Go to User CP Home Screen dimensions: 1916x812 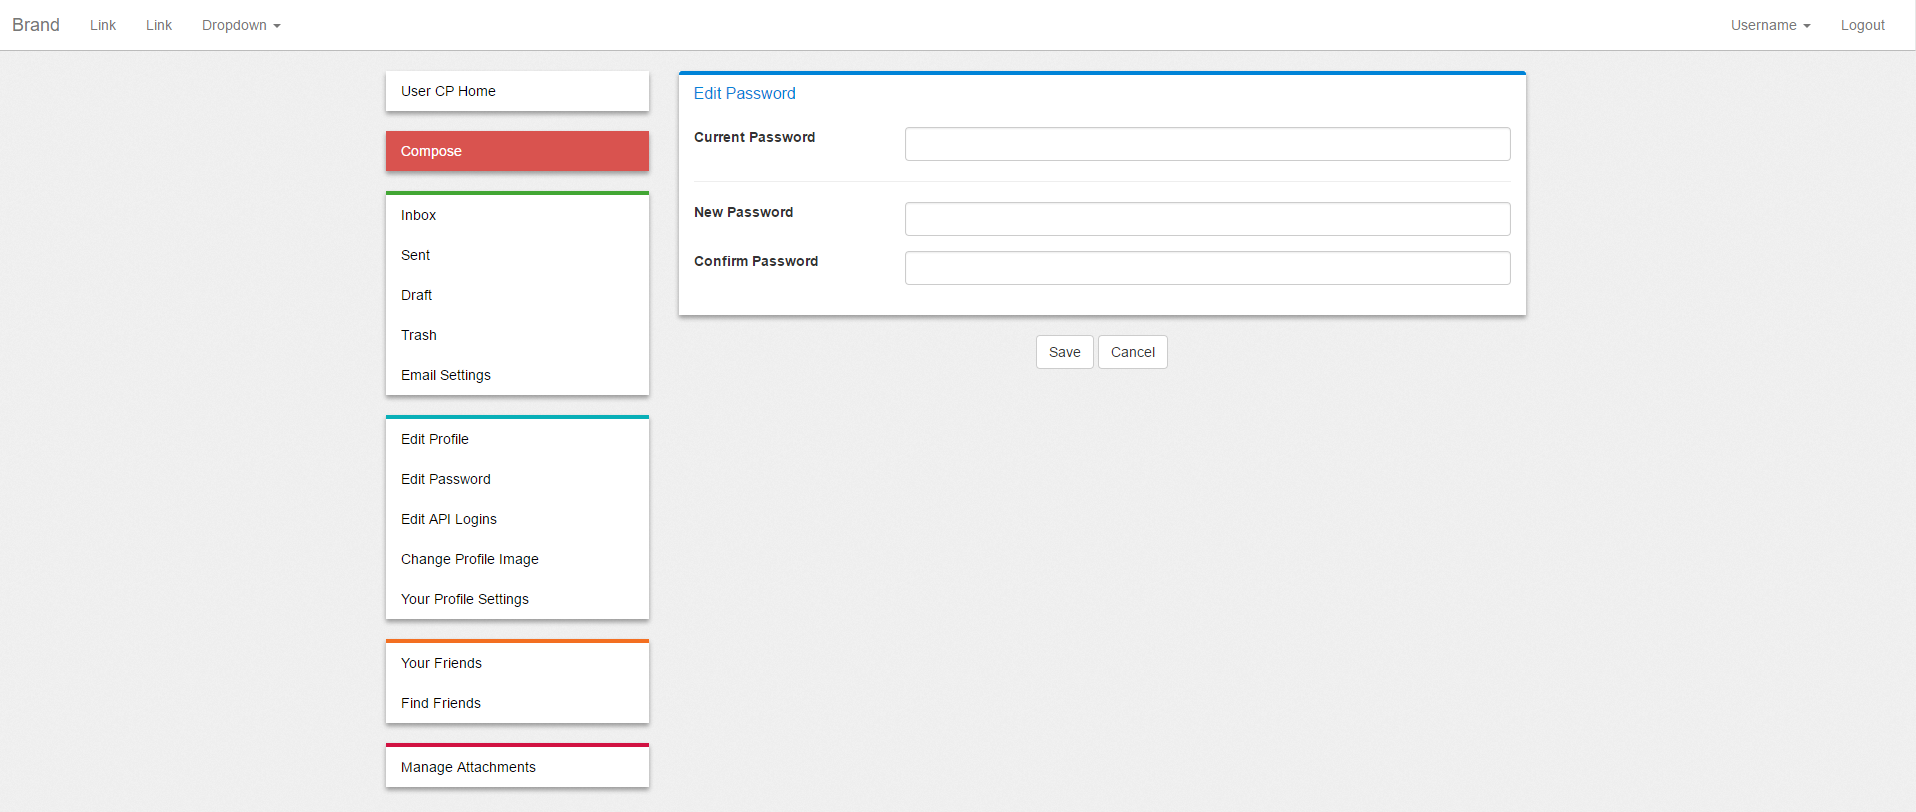click(x=517, y=91)
